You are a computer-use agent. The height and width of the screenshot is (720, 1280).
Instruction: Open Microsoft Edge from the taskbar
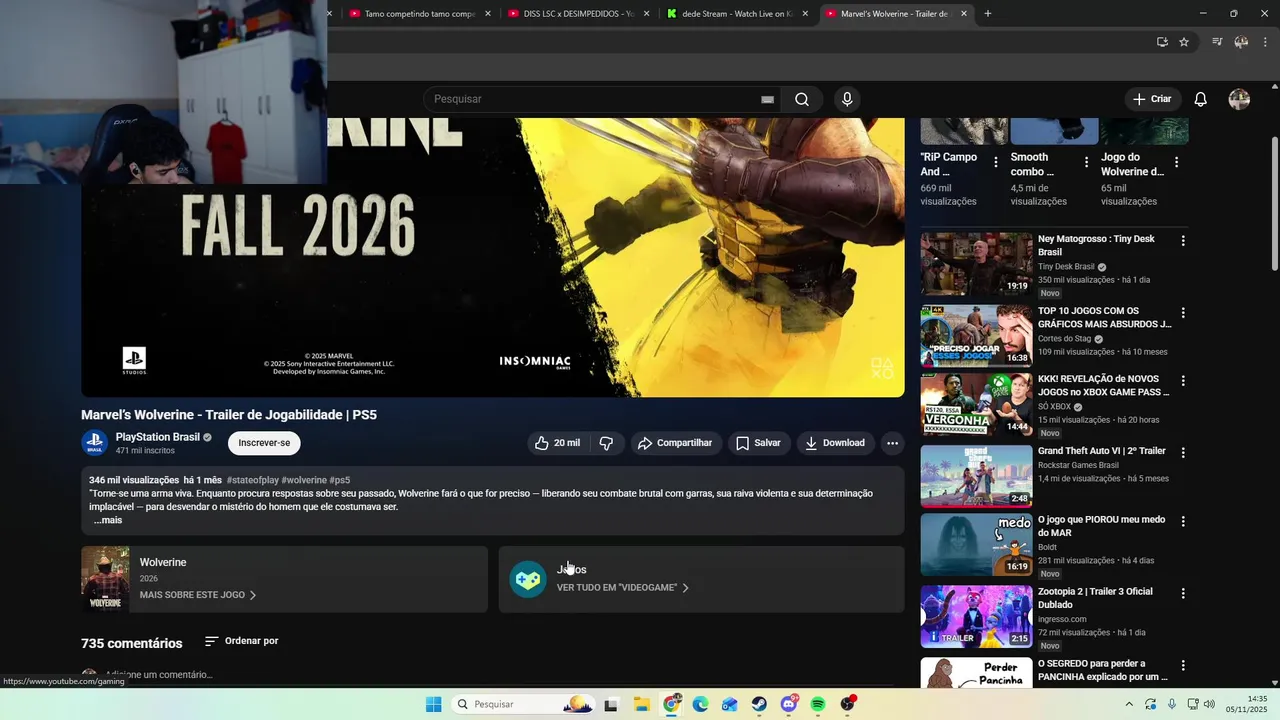[x=700, y=704]
